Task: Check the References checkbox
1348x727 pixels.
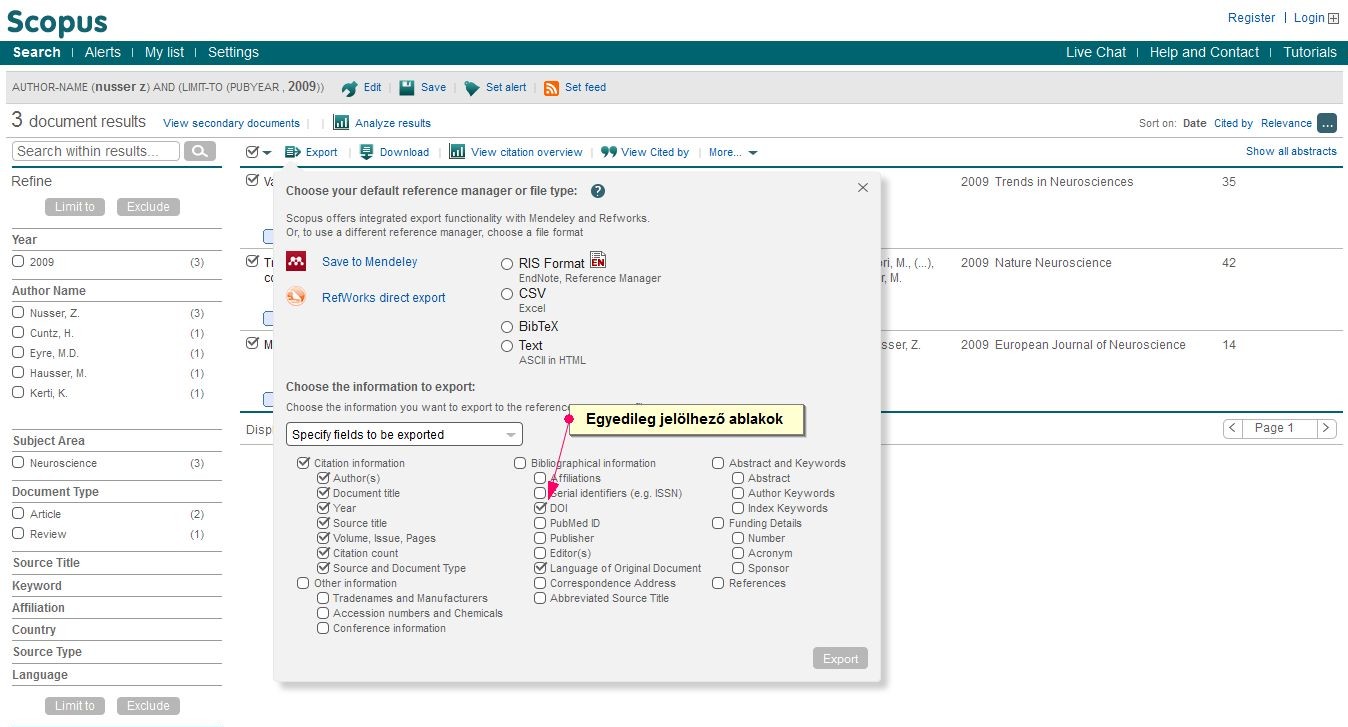Action: click(x=718, y=583)
